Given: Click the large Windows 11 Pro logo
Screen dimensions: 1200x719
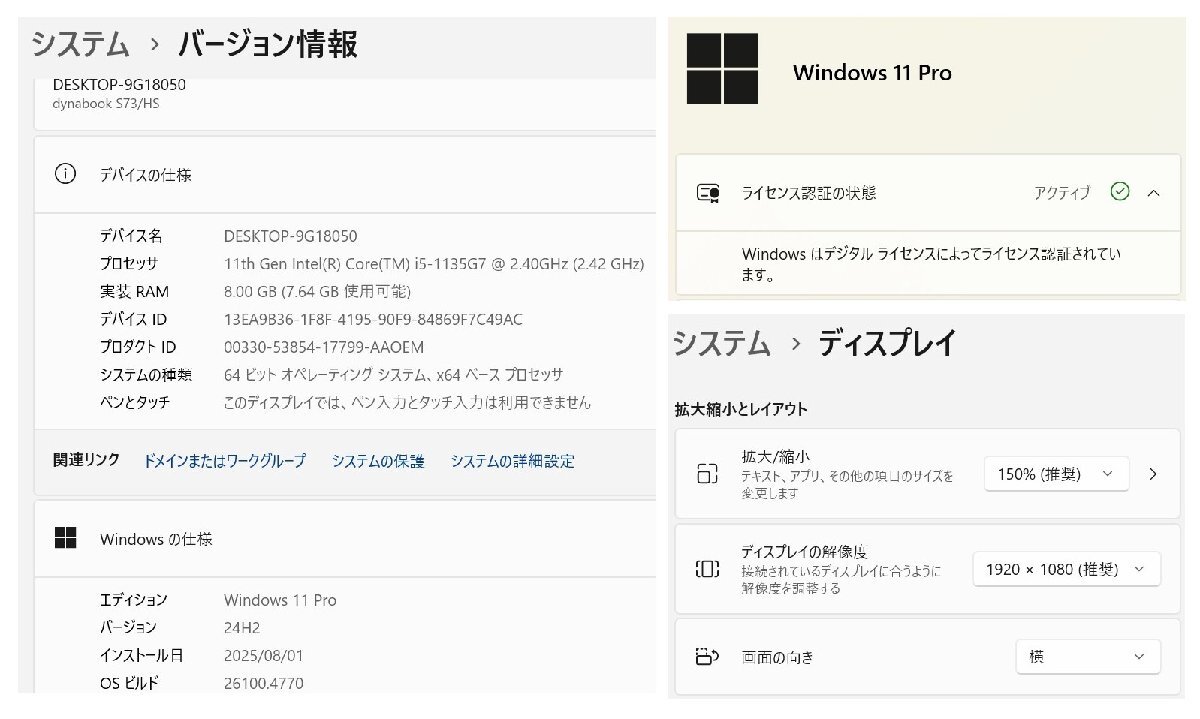Looking at the screenshot, I should pyautogui.click(x=722, y=68).
